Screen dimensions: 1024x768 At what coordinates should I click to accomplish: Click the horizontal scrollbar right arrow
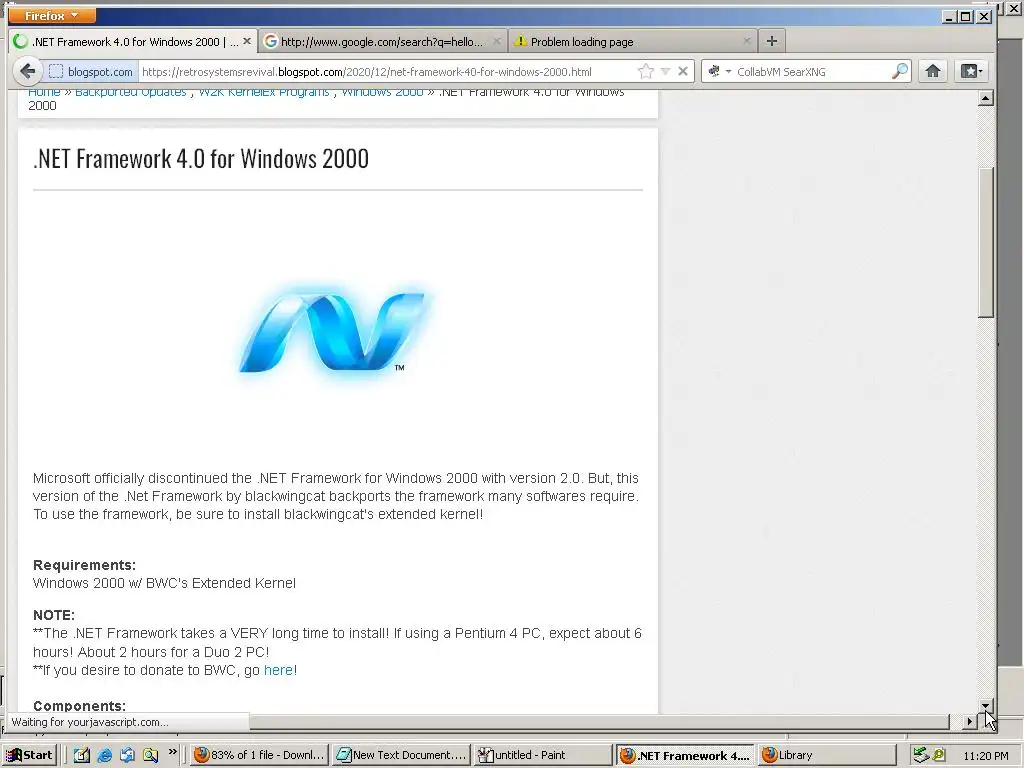click(969, 722)
